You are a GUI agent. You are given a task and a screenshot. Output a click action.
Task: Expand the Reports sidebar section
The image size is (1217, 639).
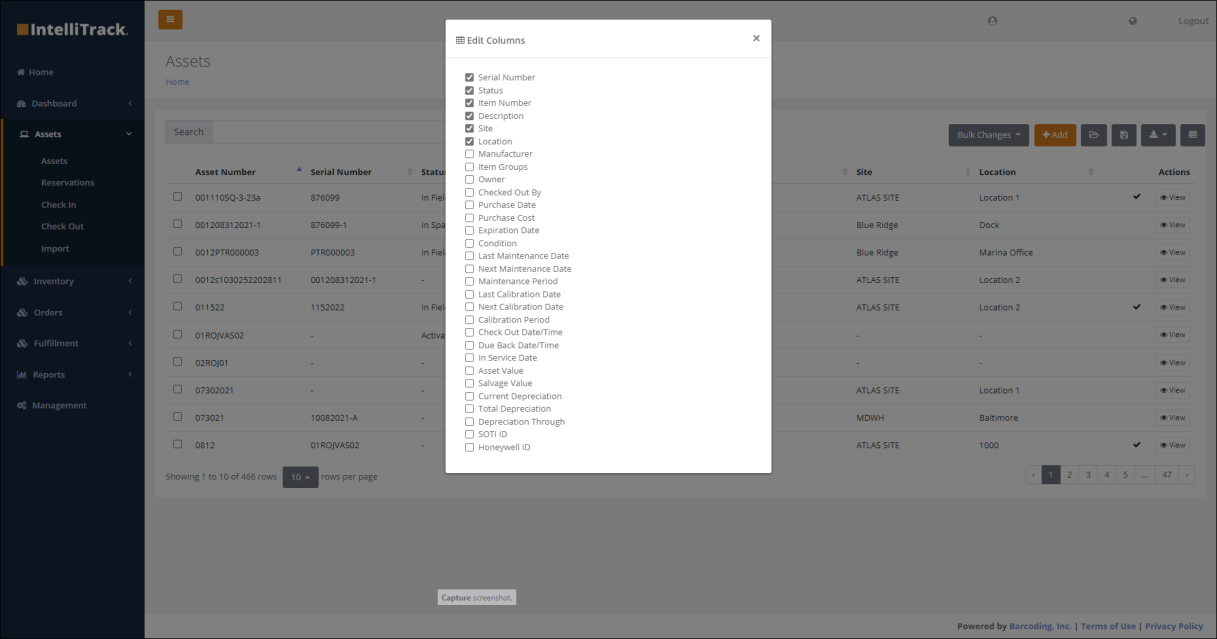[x=72, y=375]
